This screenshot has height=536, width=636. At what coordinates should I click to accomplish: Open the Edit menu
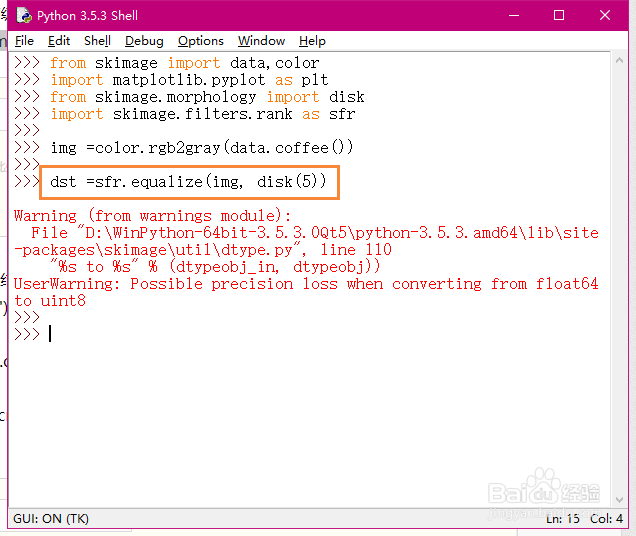click(x=59, y=41)
